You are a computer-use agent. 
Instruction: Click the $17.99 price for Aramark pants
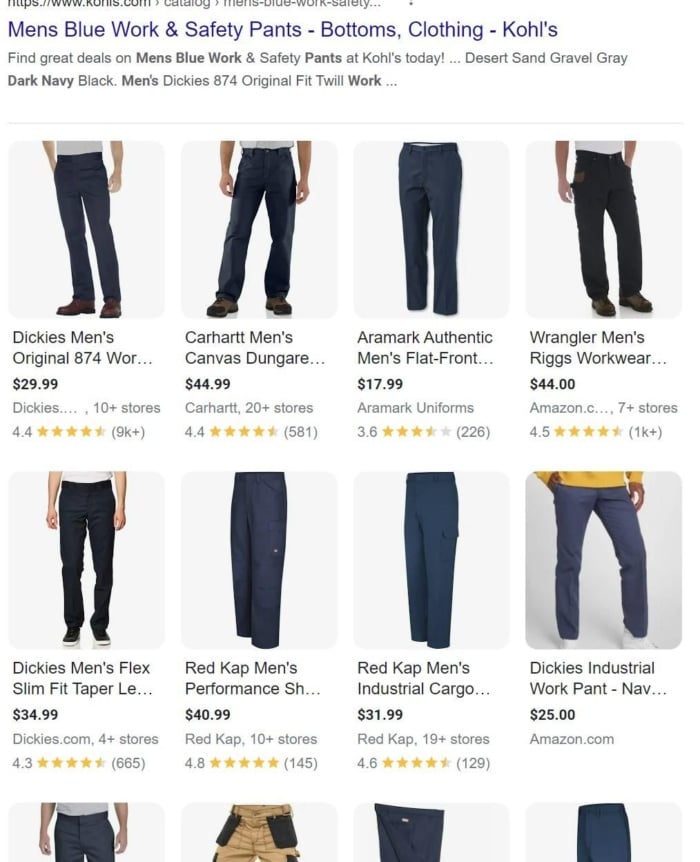[380, 384]
